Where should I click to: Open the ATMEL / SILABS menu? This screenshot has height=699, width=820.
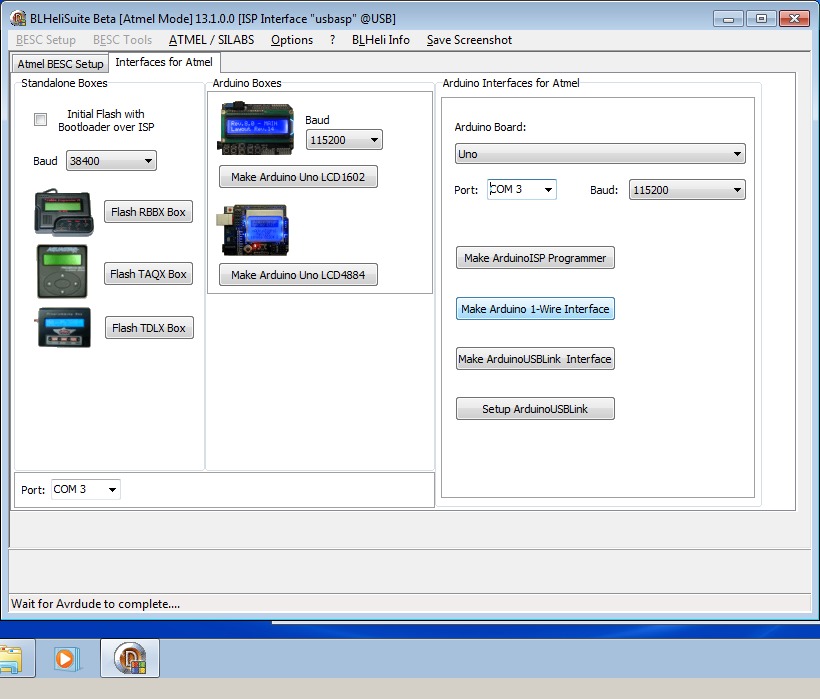211,40
